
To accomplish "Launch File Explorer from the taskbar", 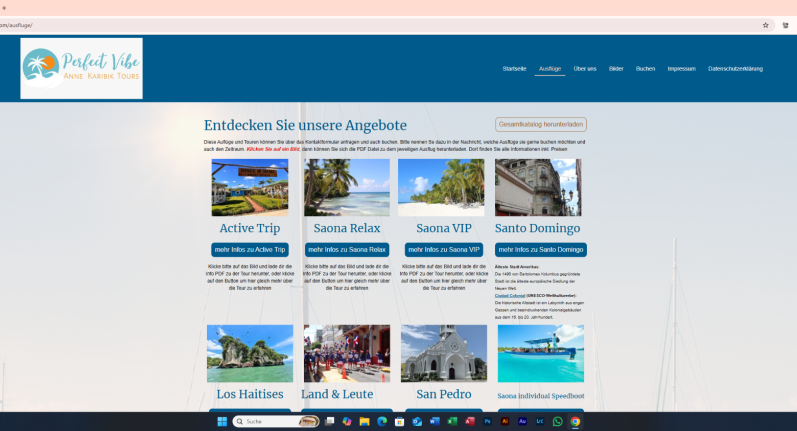I will pos(364,421).
